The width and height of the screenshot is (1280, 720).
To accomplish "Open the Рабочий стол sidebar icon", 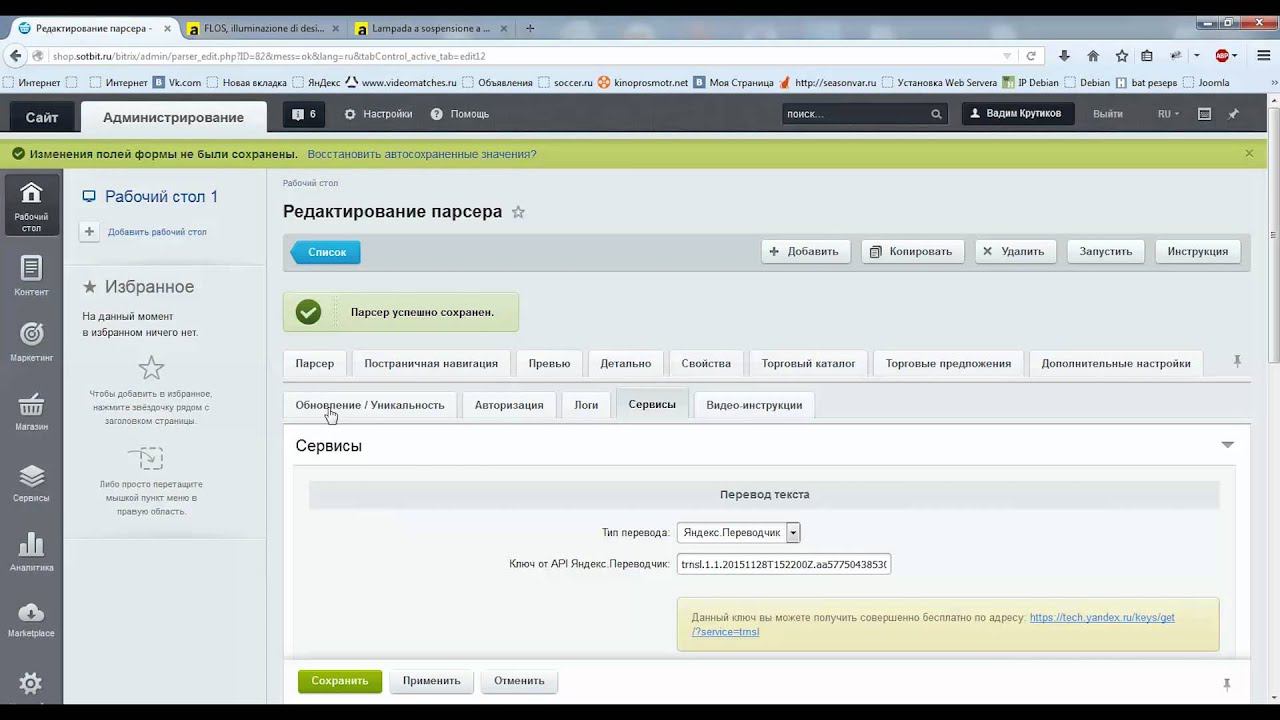I will tap(31, 205).
